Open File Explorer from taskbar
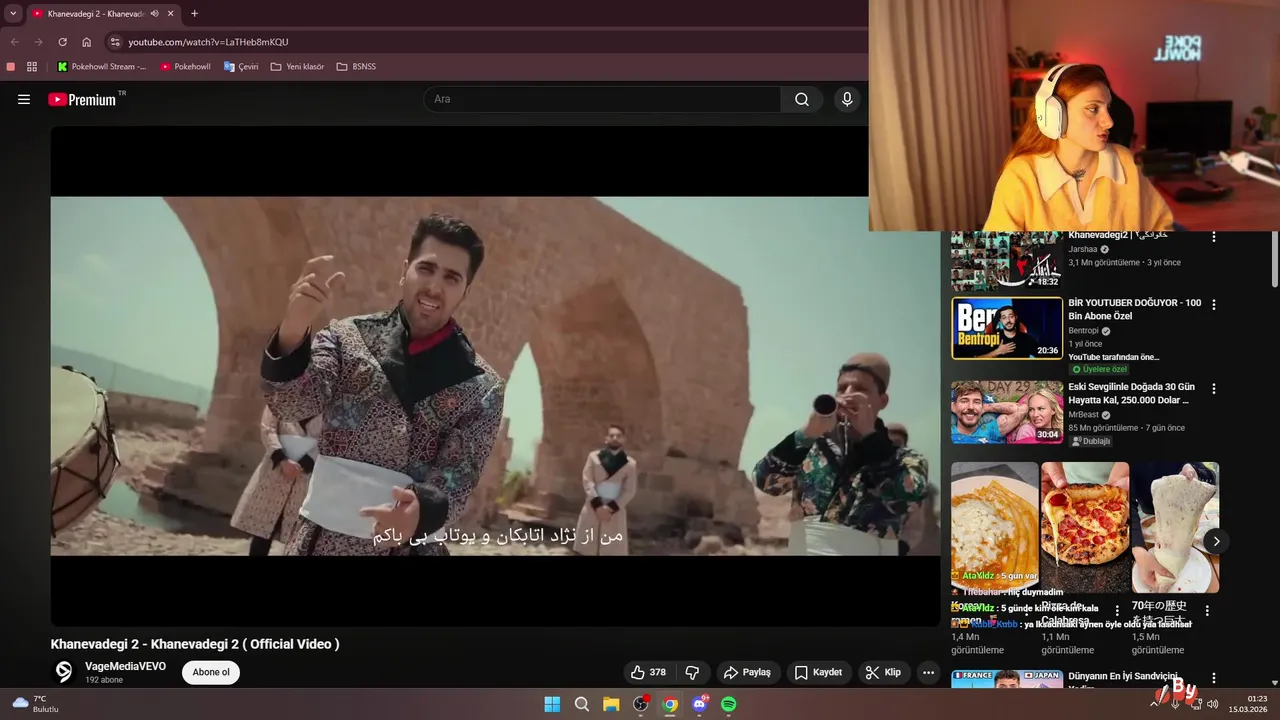1280x720 pixels. coord(611,704)
